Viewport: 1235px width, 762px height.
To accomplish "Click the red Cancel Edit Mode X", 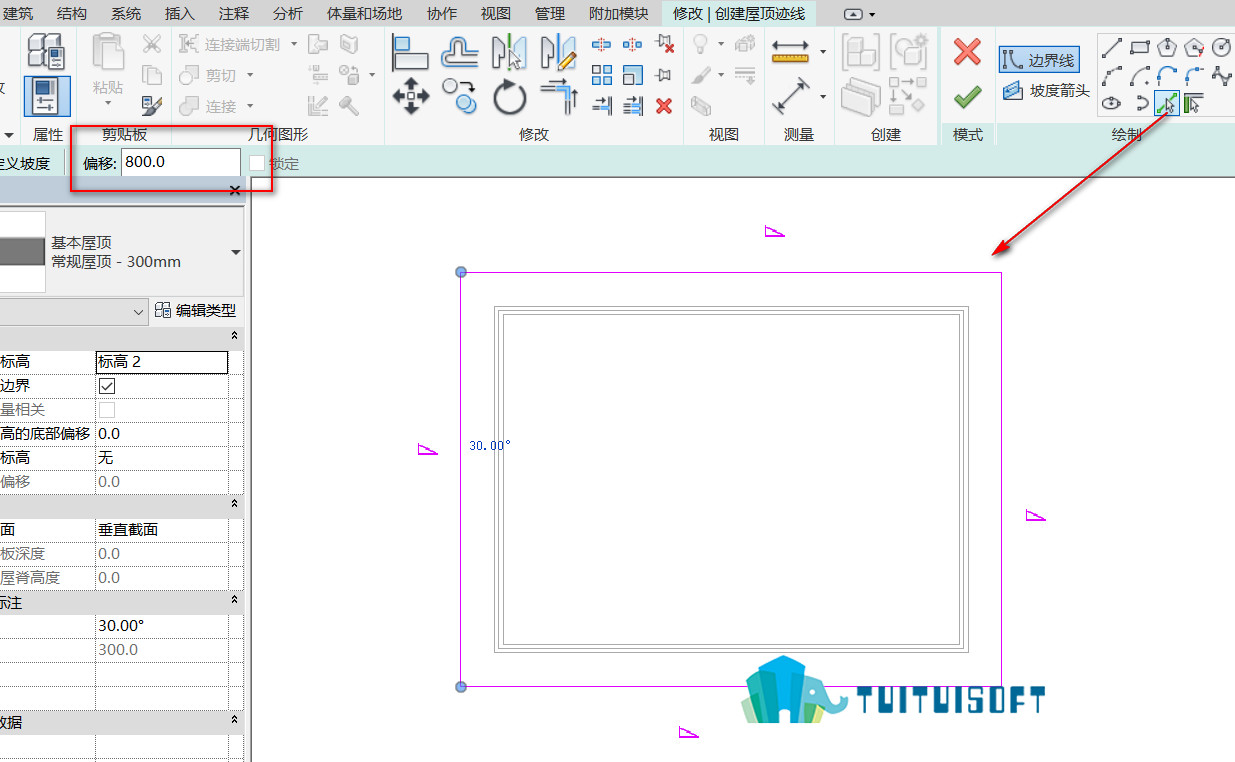I will point(967,52).
